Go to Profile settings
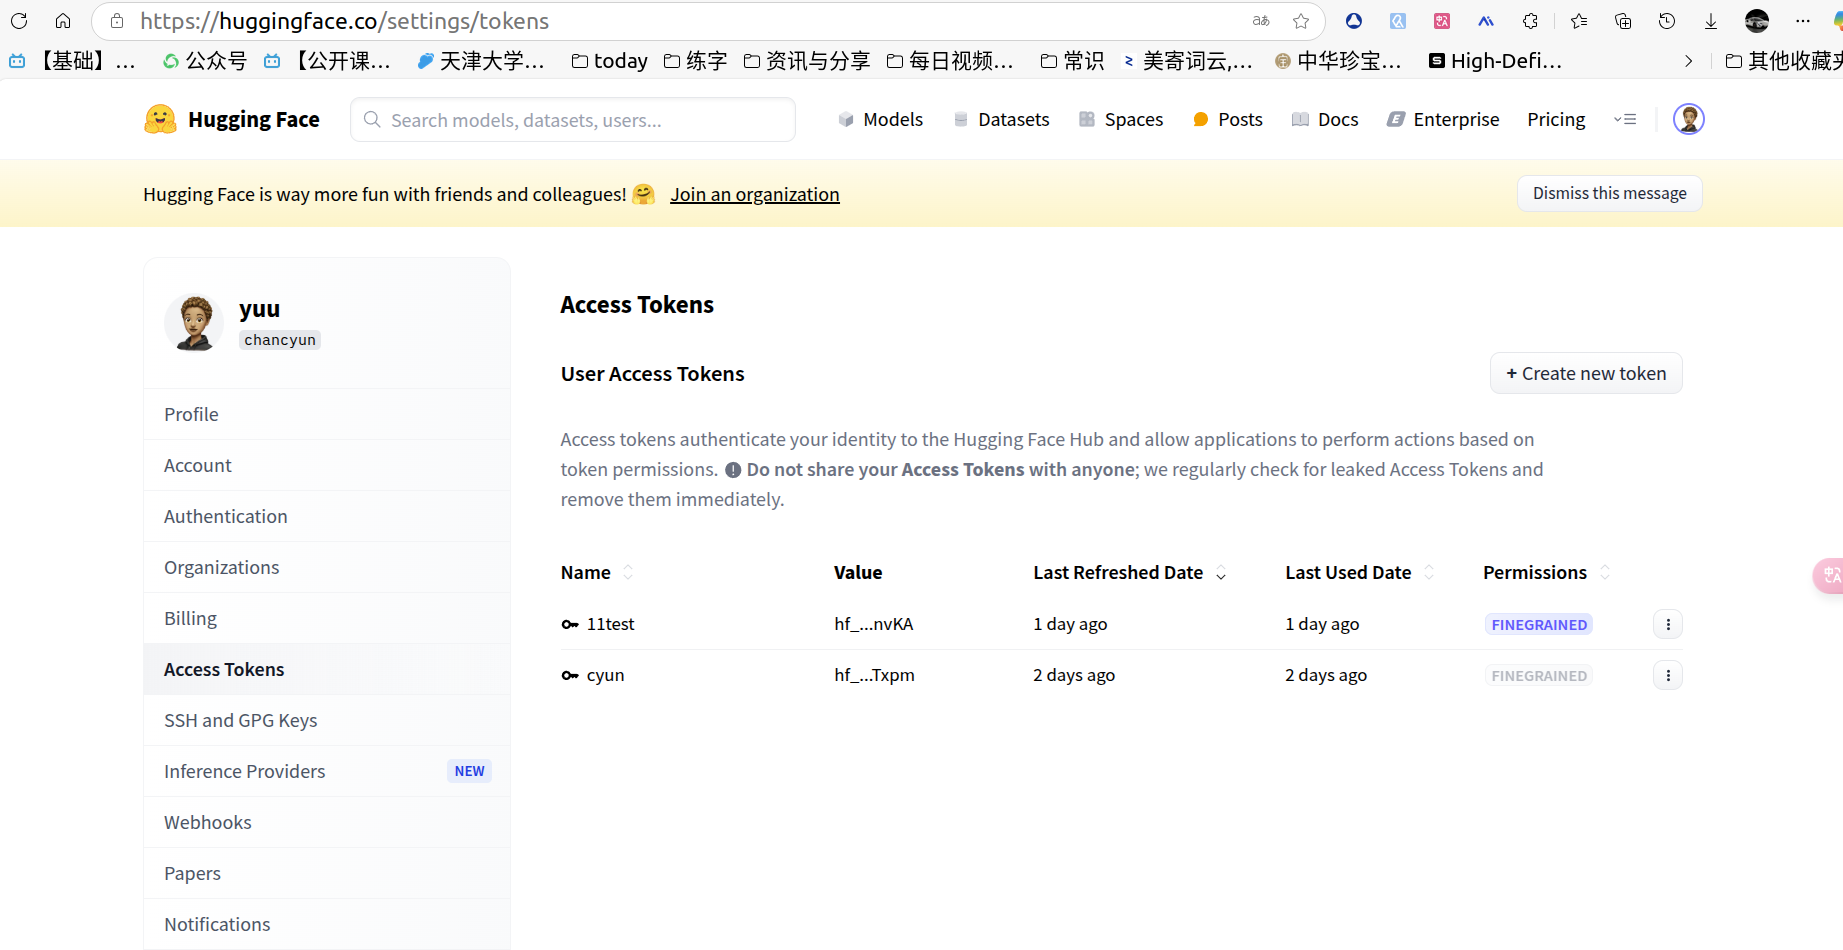The width and height of the screenshot is (1843, 950). tap(327, 414)
